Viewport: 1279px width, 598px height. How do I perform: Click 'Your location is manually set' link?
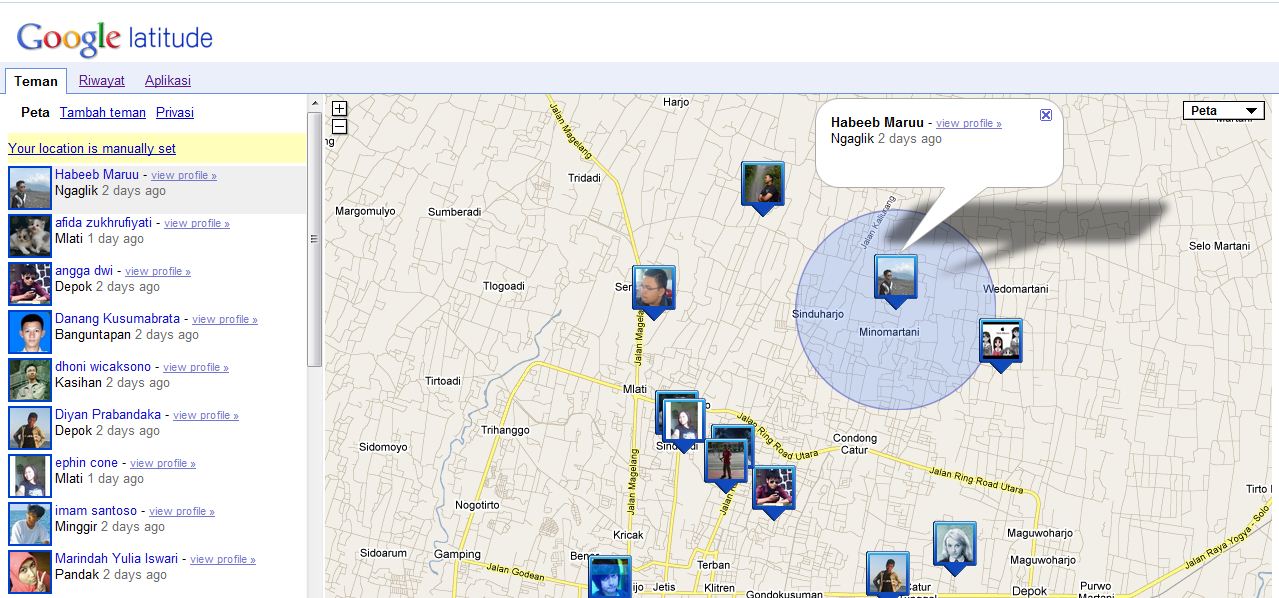(92, 149)
